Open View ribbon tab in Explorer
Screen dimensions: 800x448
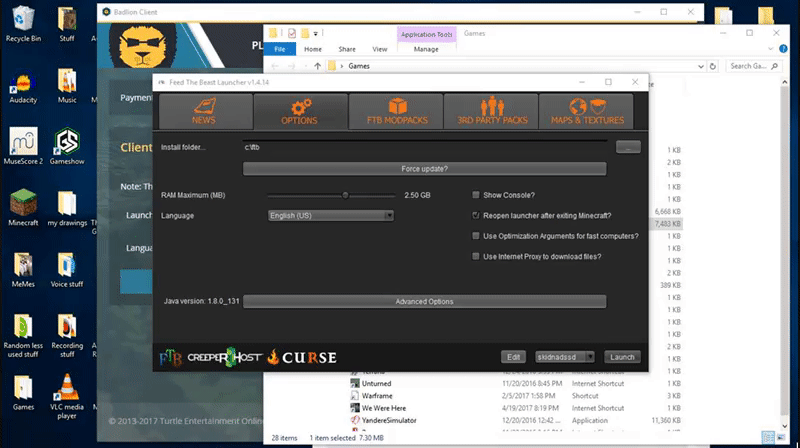(x=380, y=49)
